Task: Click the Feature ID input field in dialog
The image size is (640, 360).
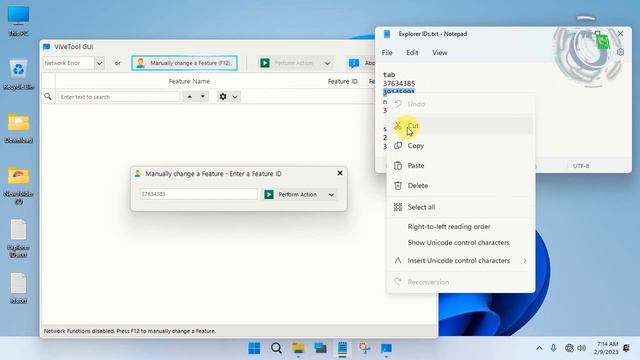Action: (x=198, y=194)
